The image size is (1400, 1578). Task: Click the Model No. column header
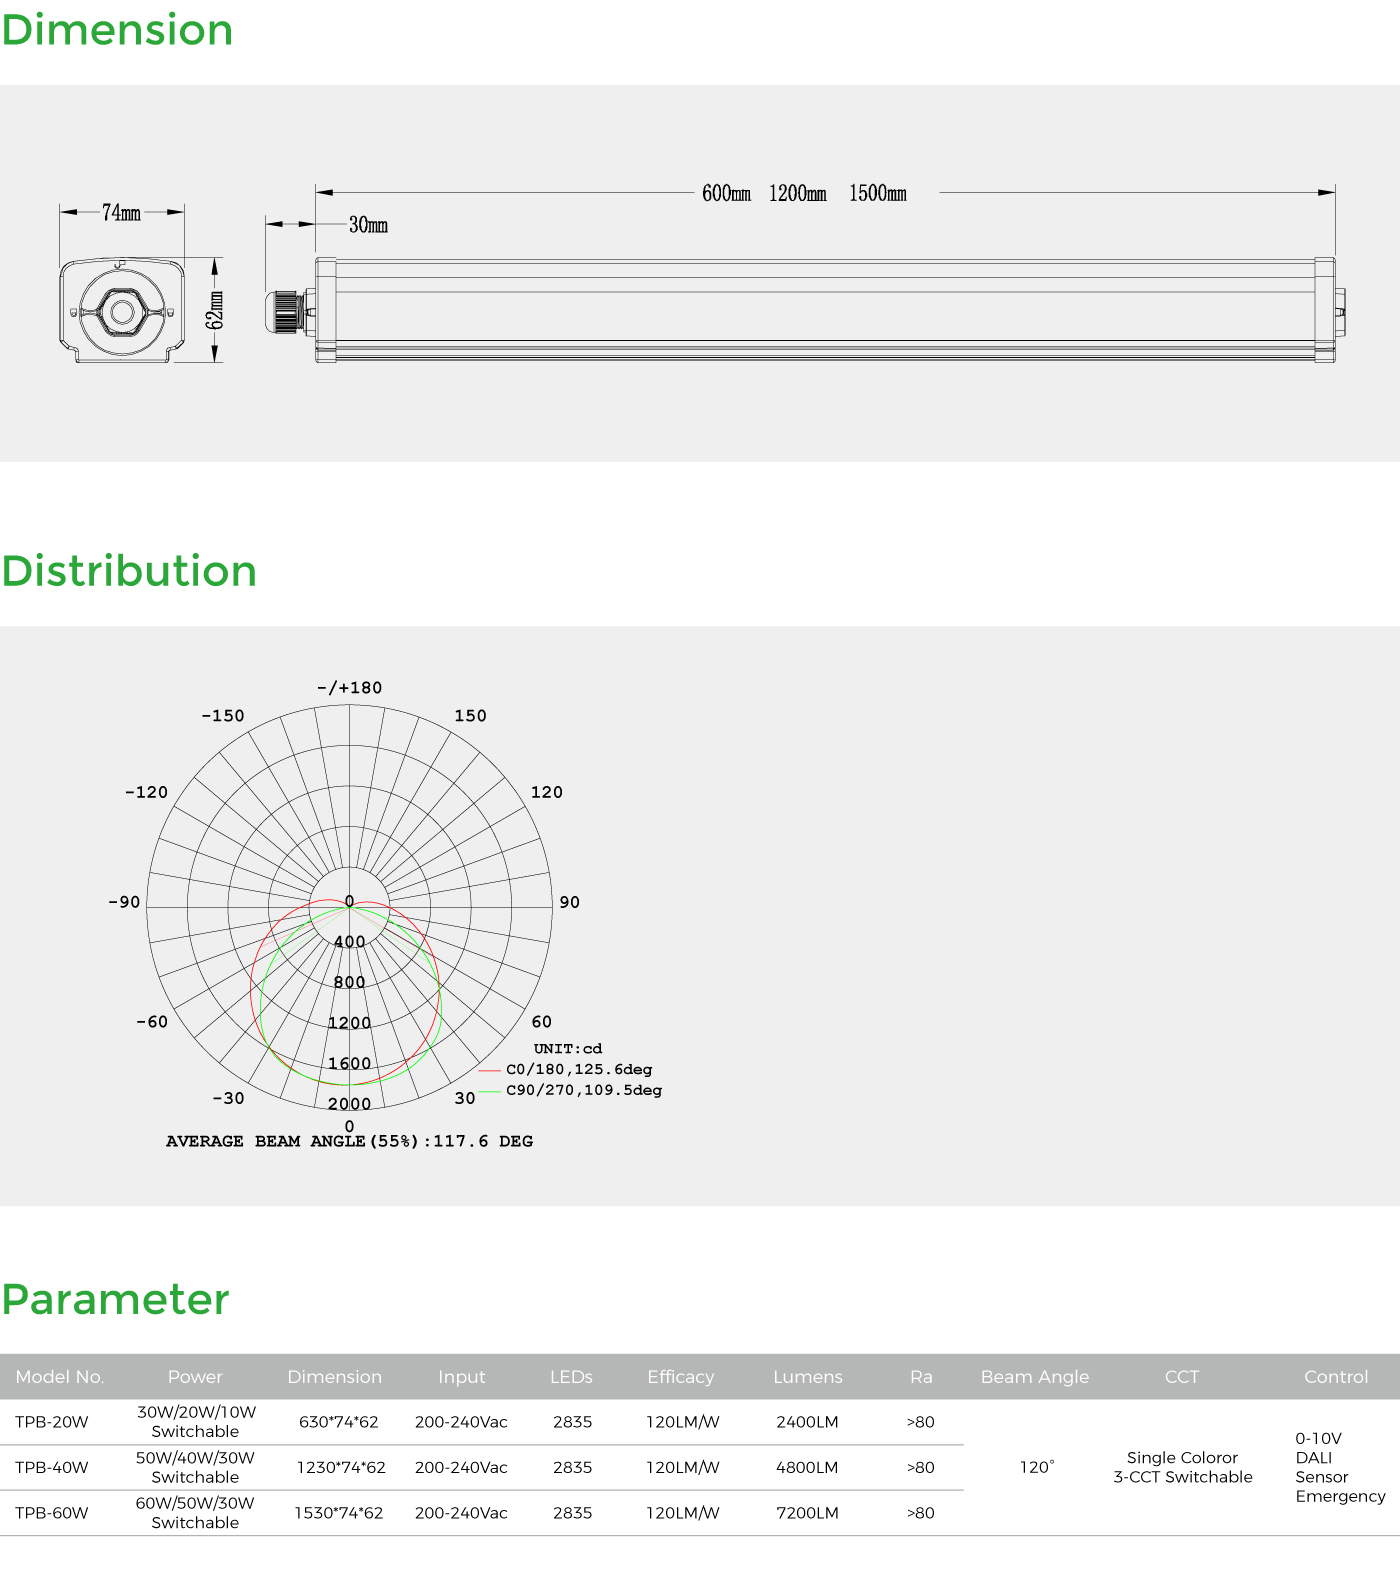60,1377
